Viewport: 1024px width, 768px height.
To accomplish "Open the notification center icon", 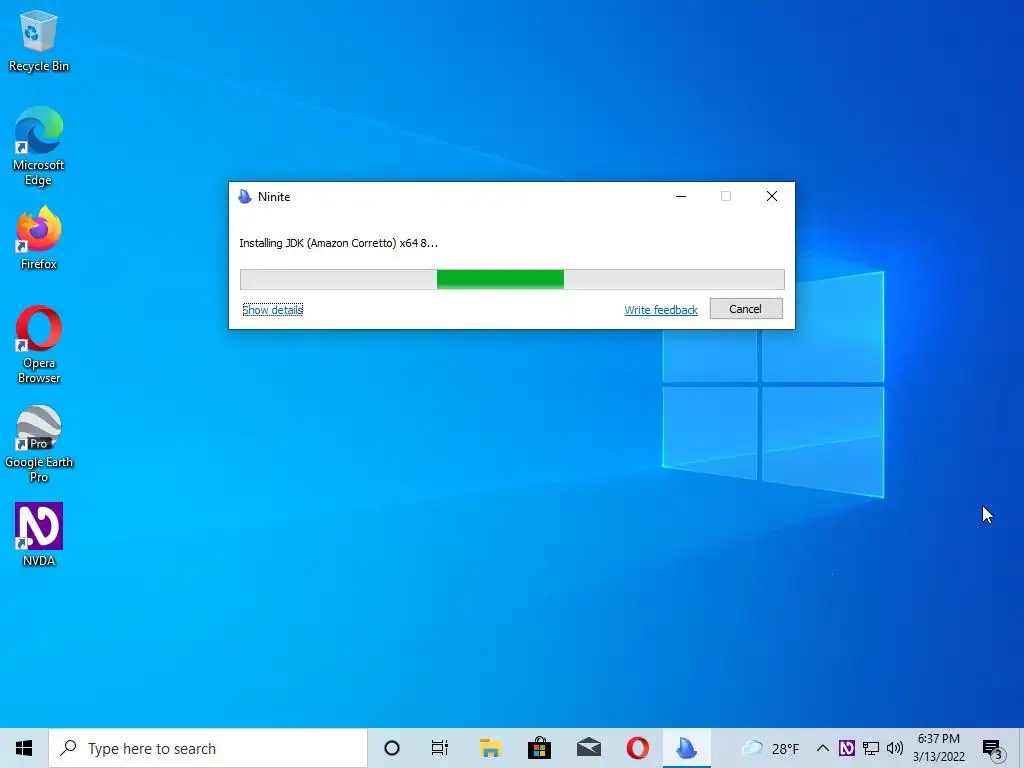I will [993, 749].
